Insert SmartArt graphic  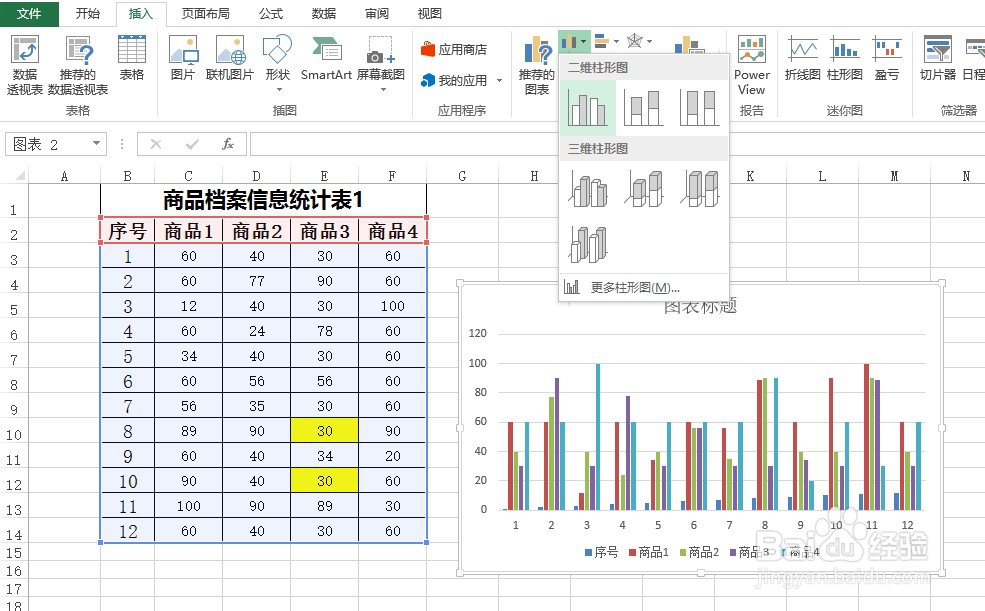pos(326,58)
